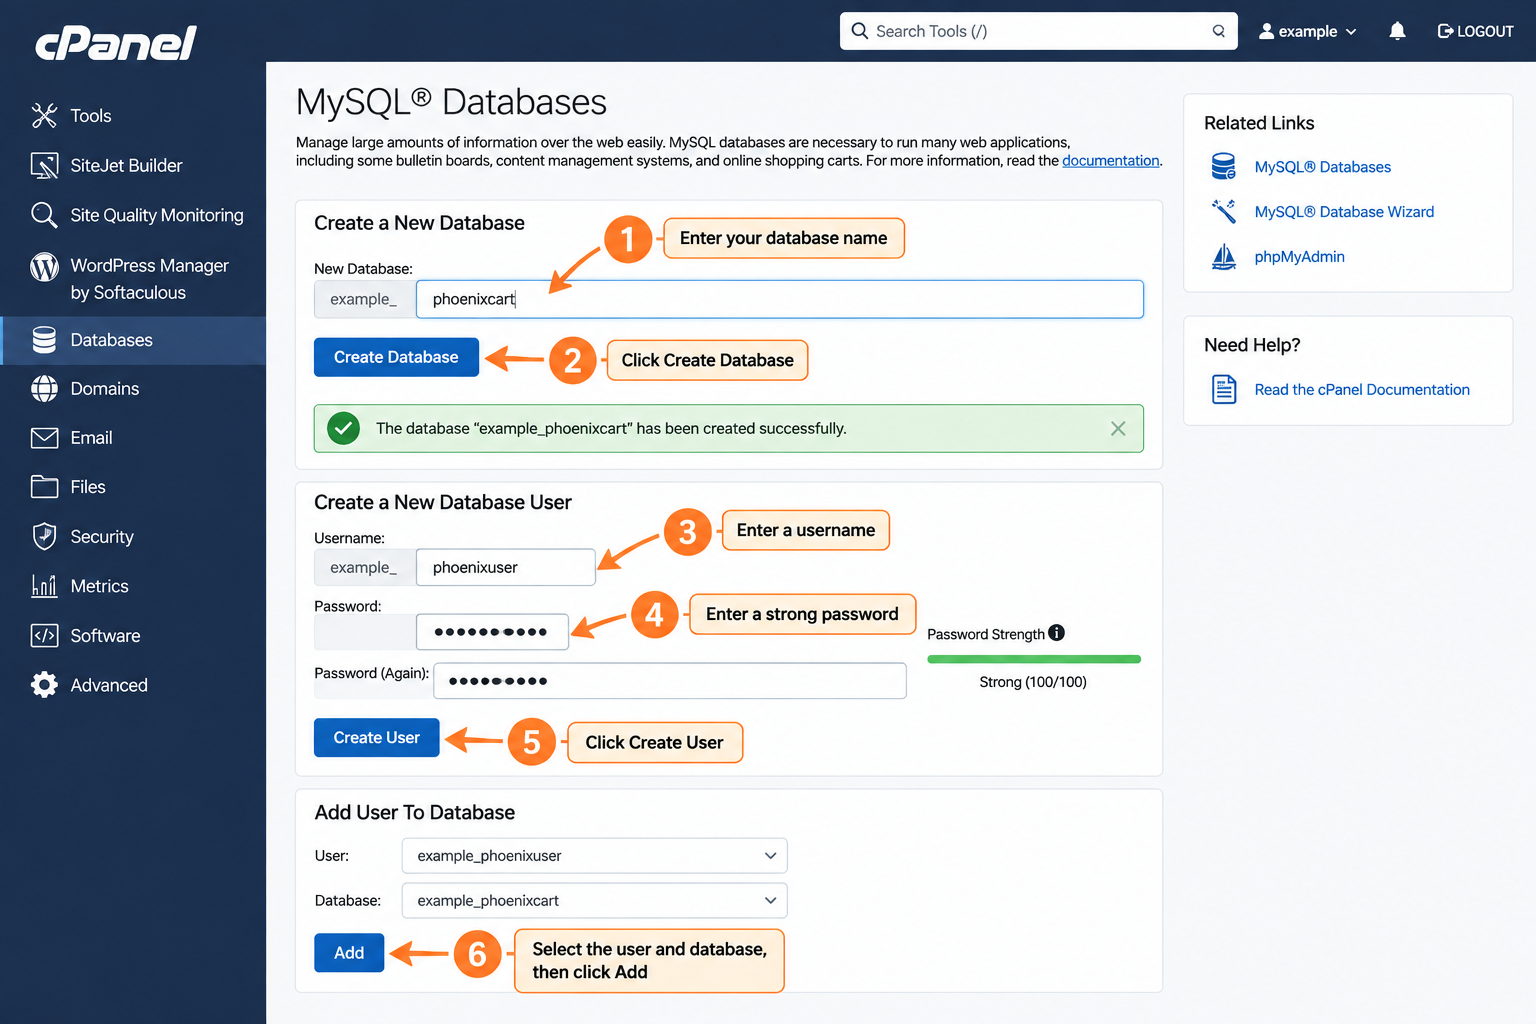Open Read the cPanel Documentation link

1362,390
